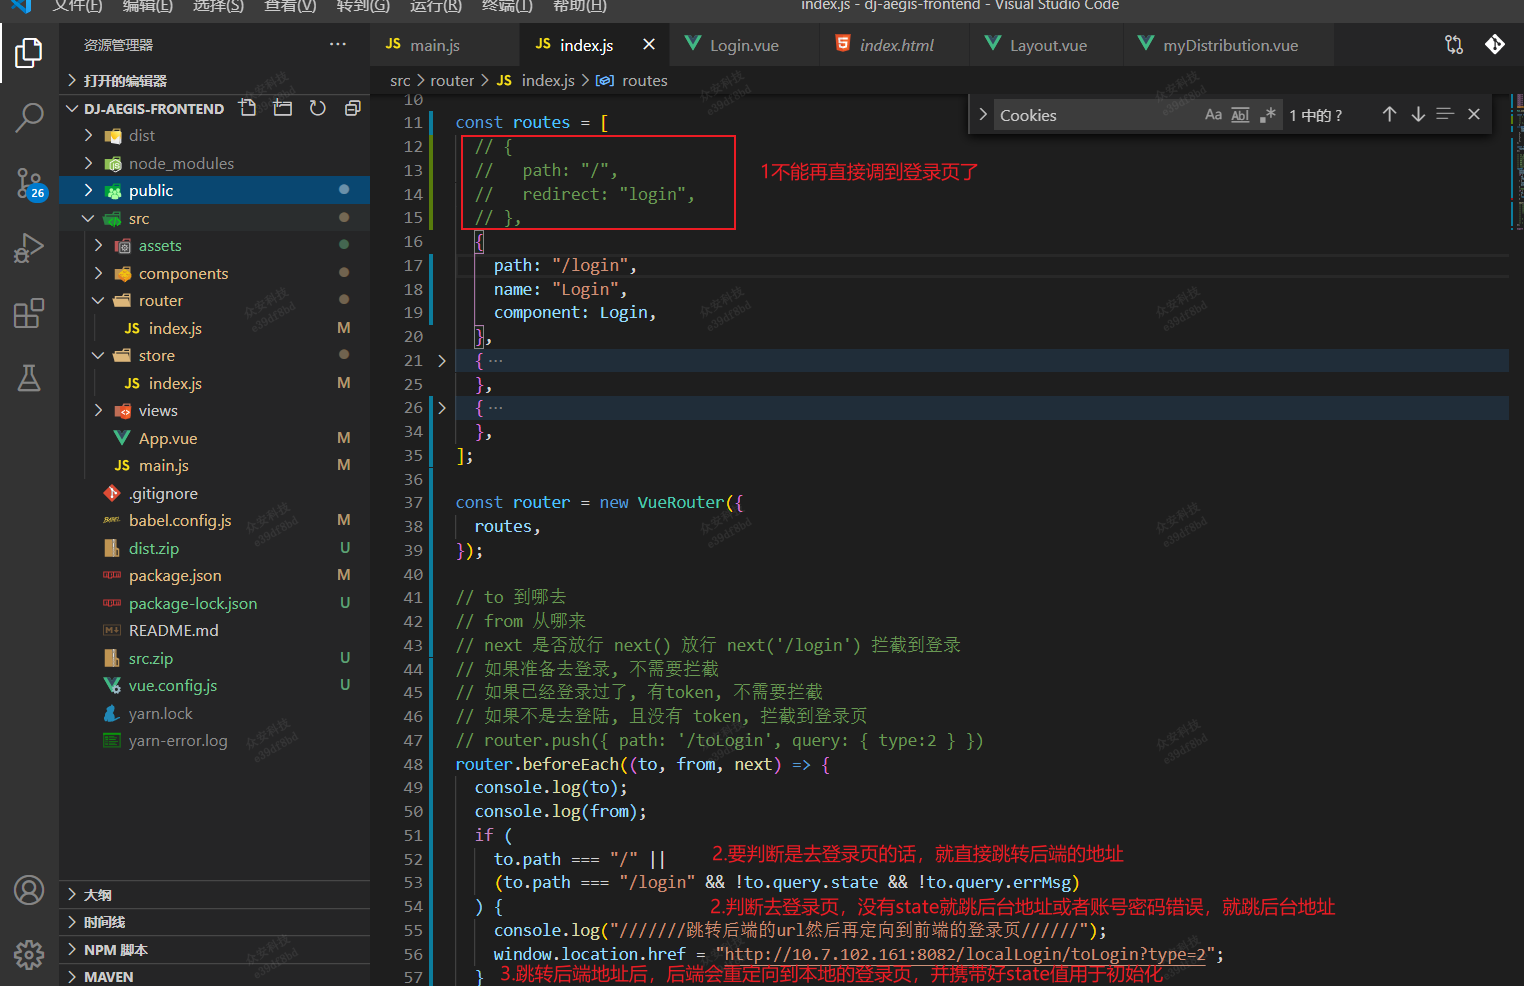The image size is (1524, 986).
Task: Create a new file in DJ-AEGIS-FRONTEND
Action: 248,108
